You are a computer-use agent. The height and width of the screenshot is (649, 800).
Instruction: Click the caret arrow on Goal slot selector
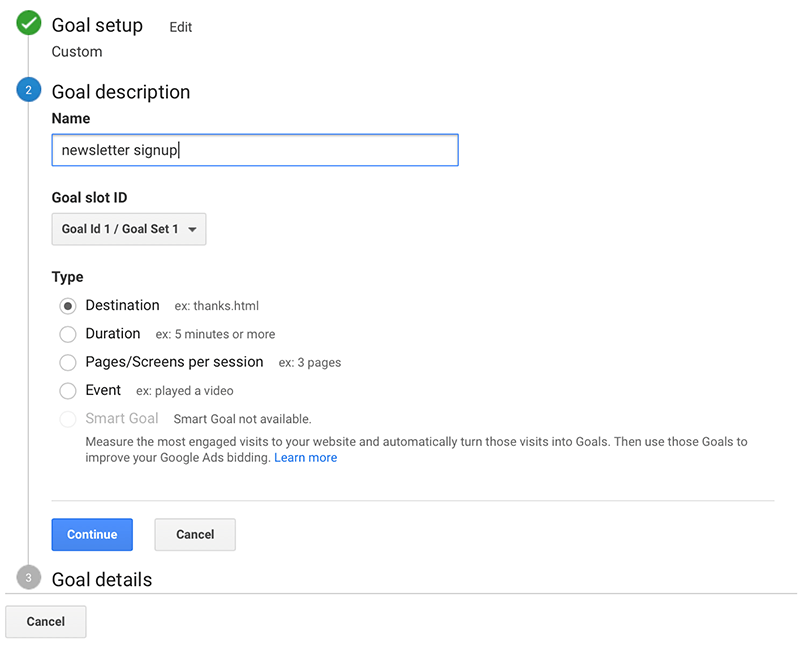pyautogui.click(x=192, y=230)
